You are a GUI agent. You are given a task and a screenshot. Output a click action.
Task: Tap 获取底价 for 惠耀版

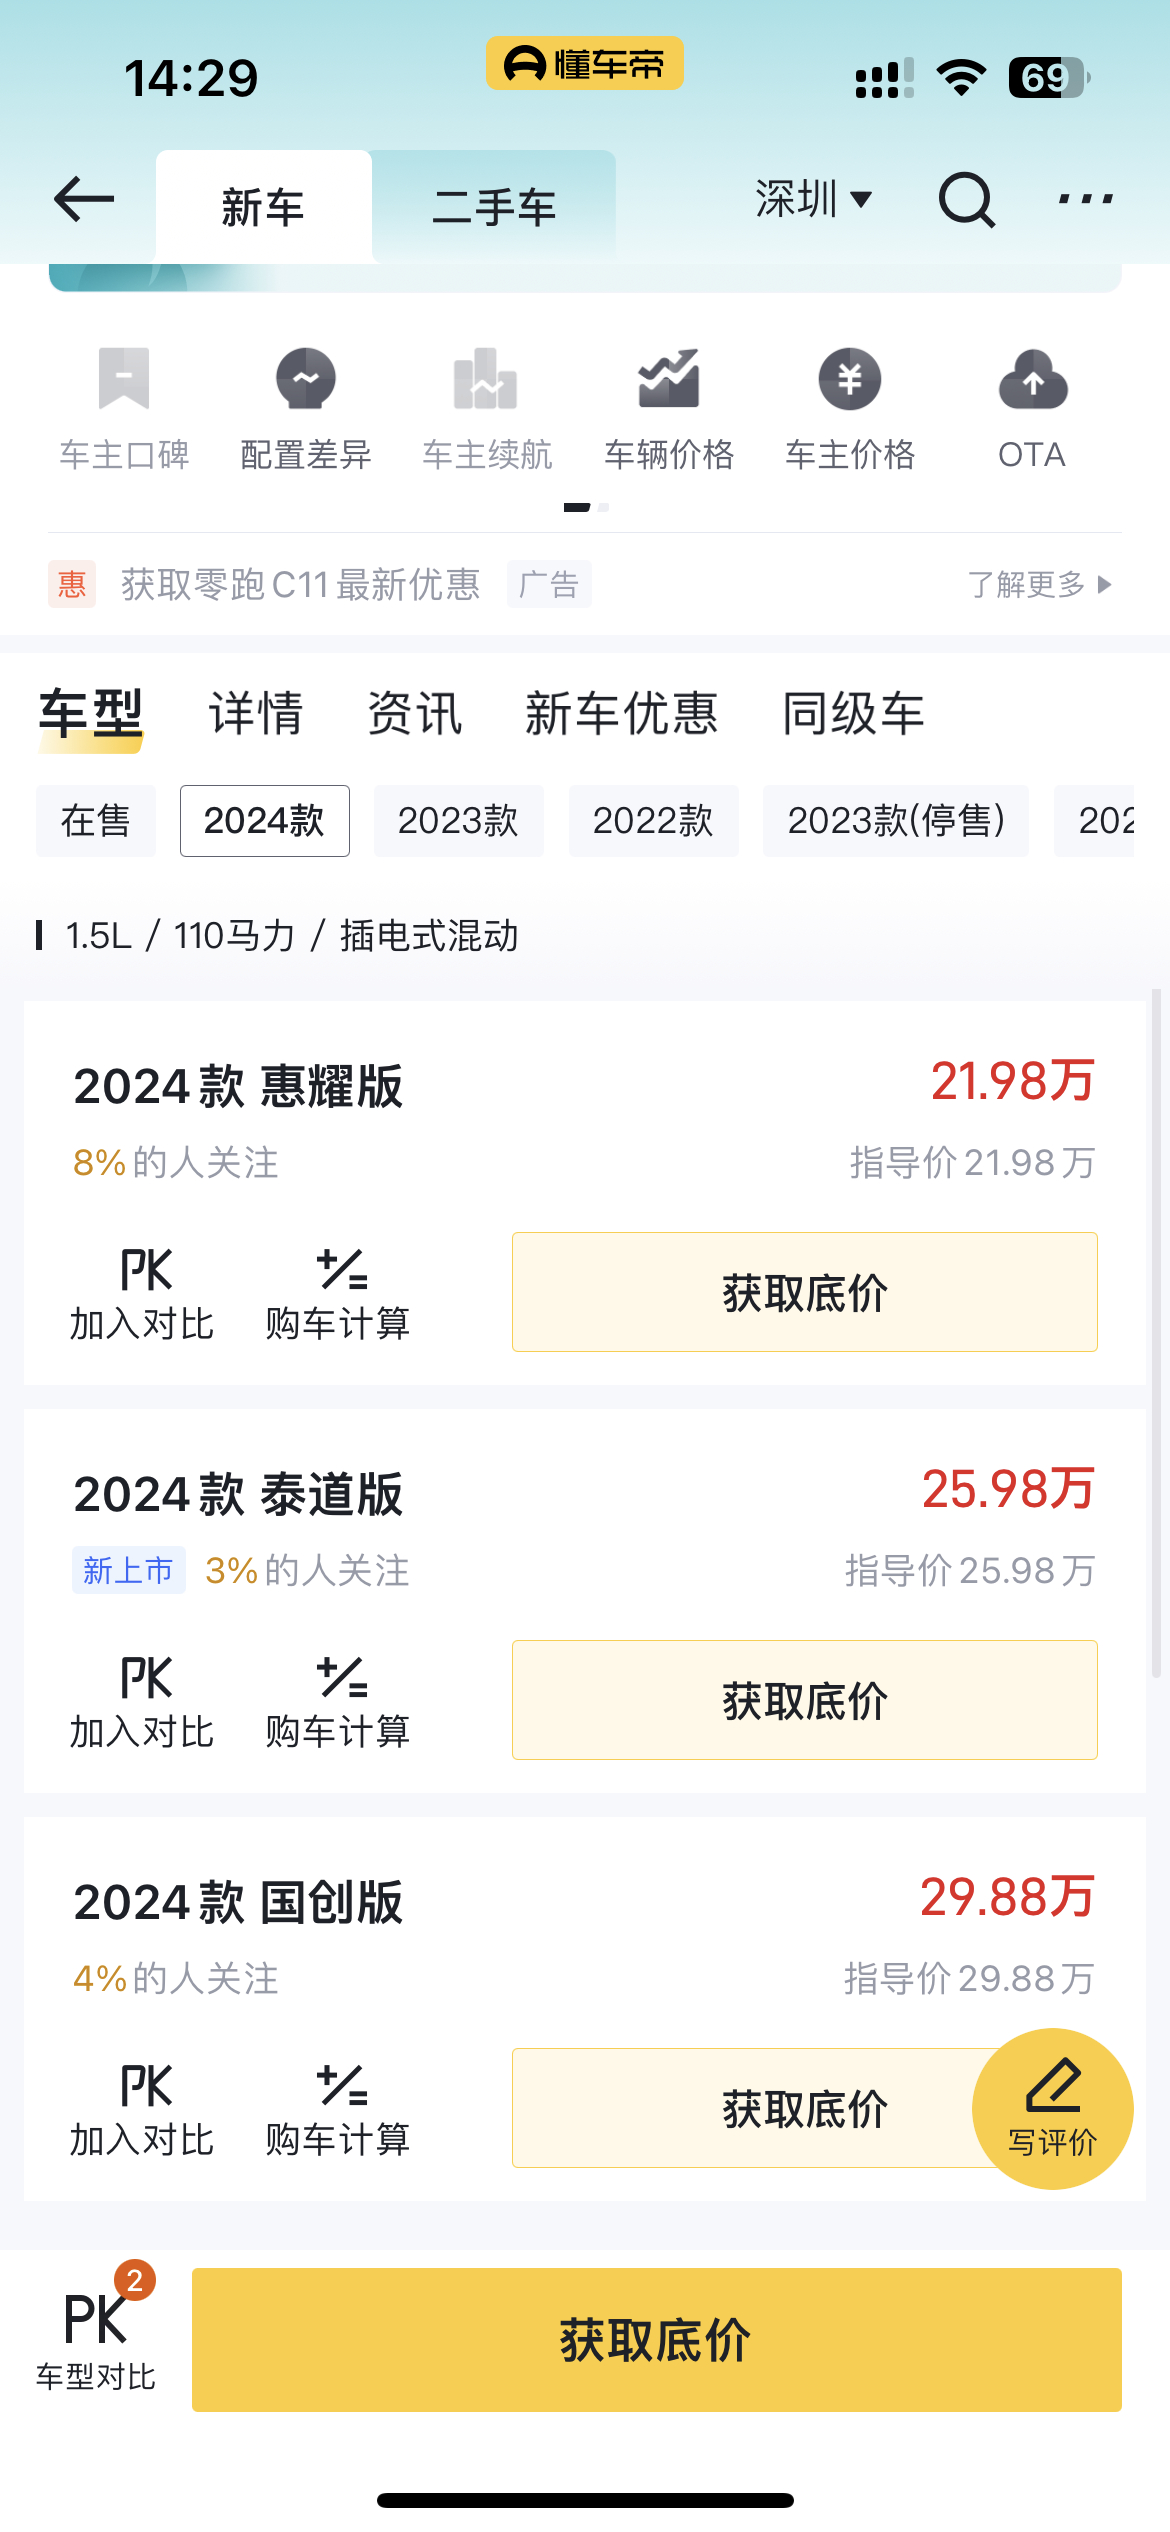tap(805, 1292)
